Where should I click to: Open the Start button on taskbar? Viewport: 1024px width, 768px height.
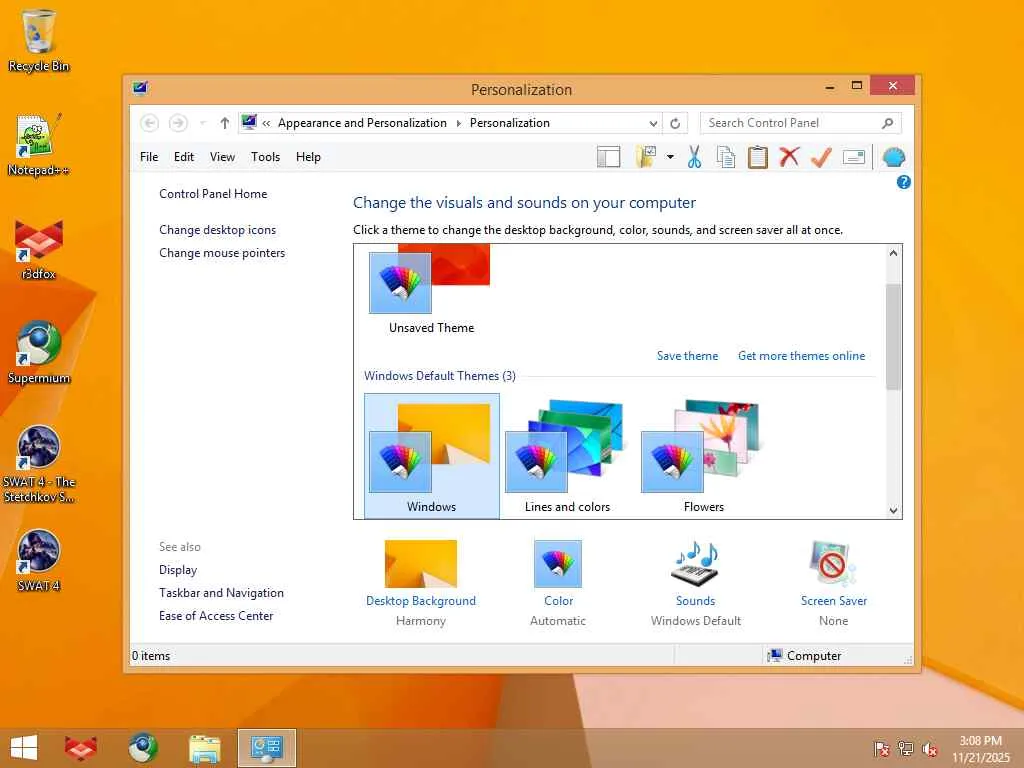[x=24, y=748]
